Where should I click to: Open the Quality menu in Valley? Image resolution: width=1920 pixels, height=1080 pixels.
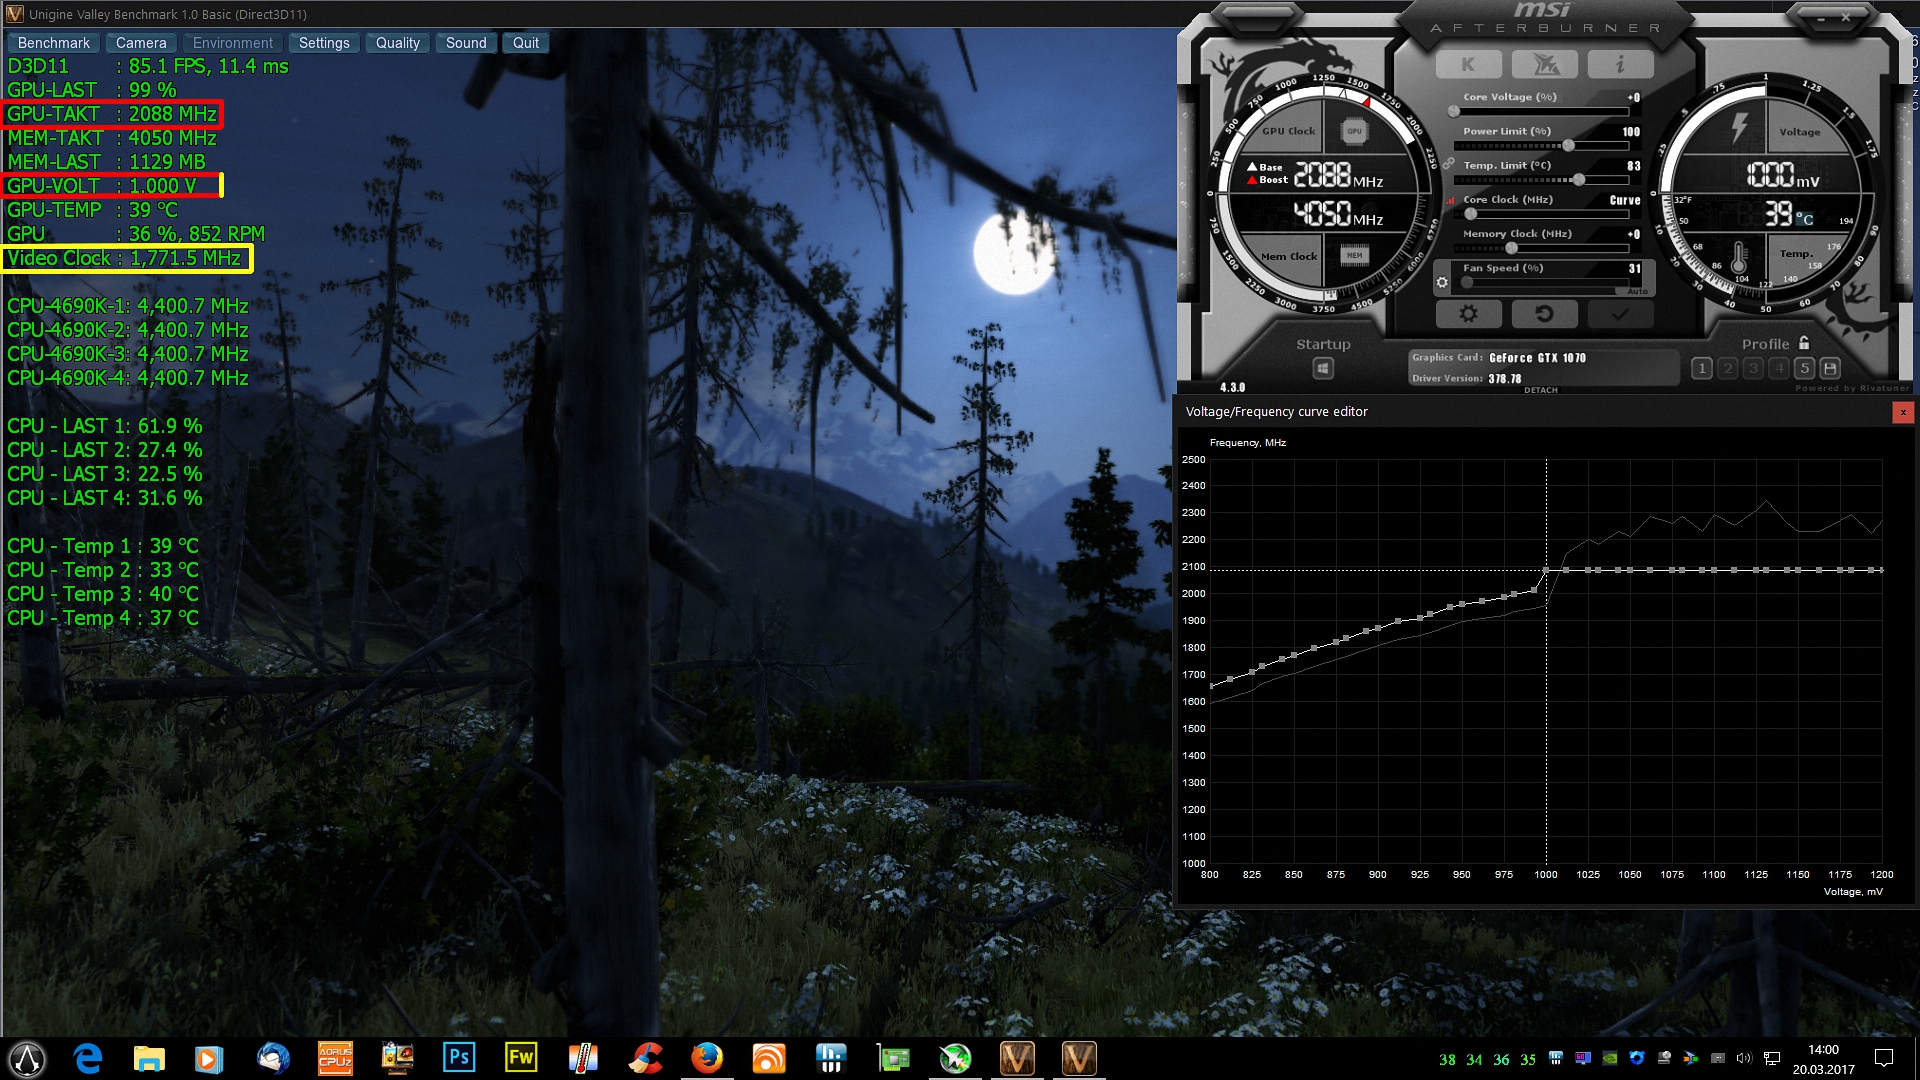pos(397,43)
